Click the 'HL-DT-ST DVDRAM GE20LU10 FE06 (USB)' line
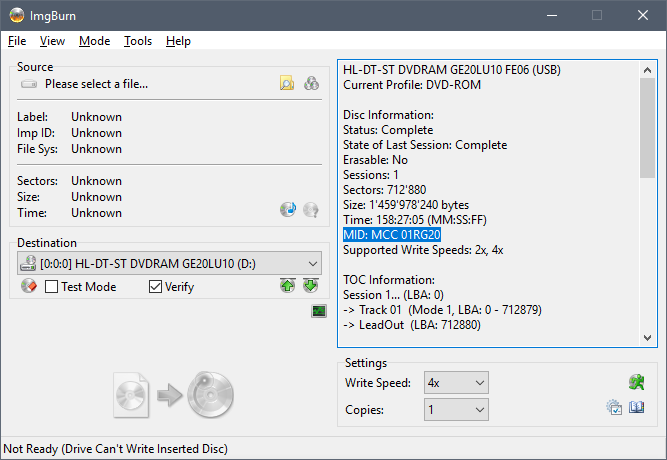Image resolution: width=667 pixels, height=460 pixels. click(452, 69)
